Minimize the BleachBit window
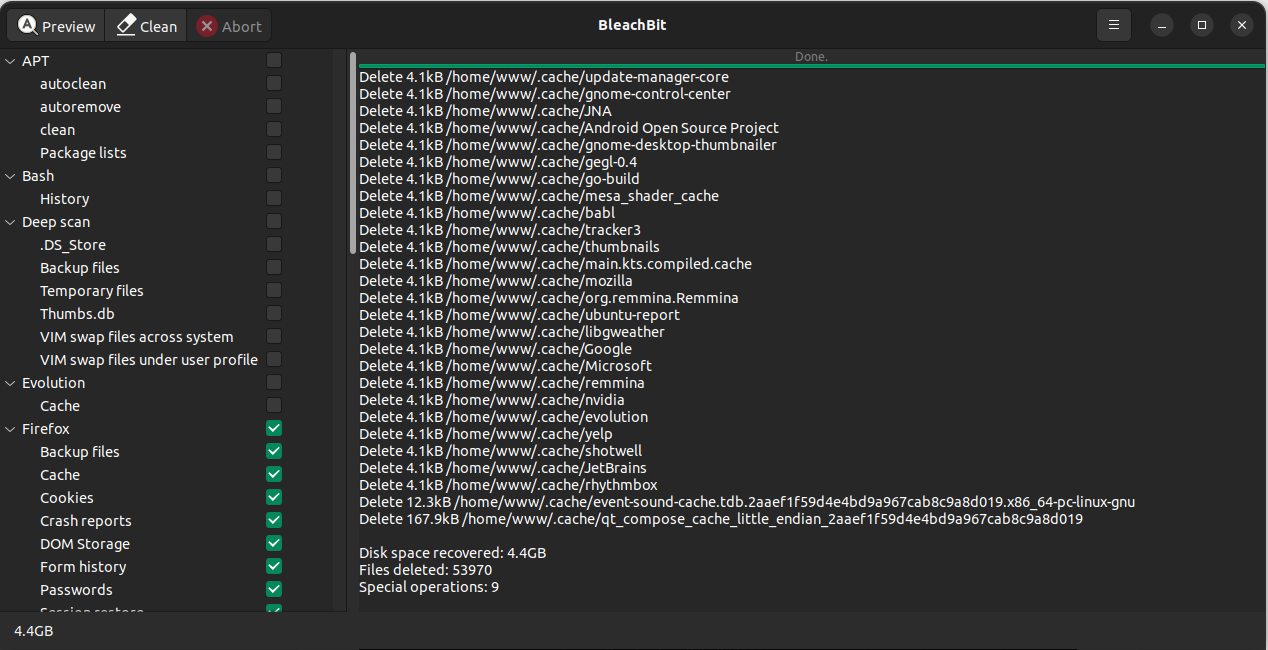The image size is (1268, 650). 1161,25
